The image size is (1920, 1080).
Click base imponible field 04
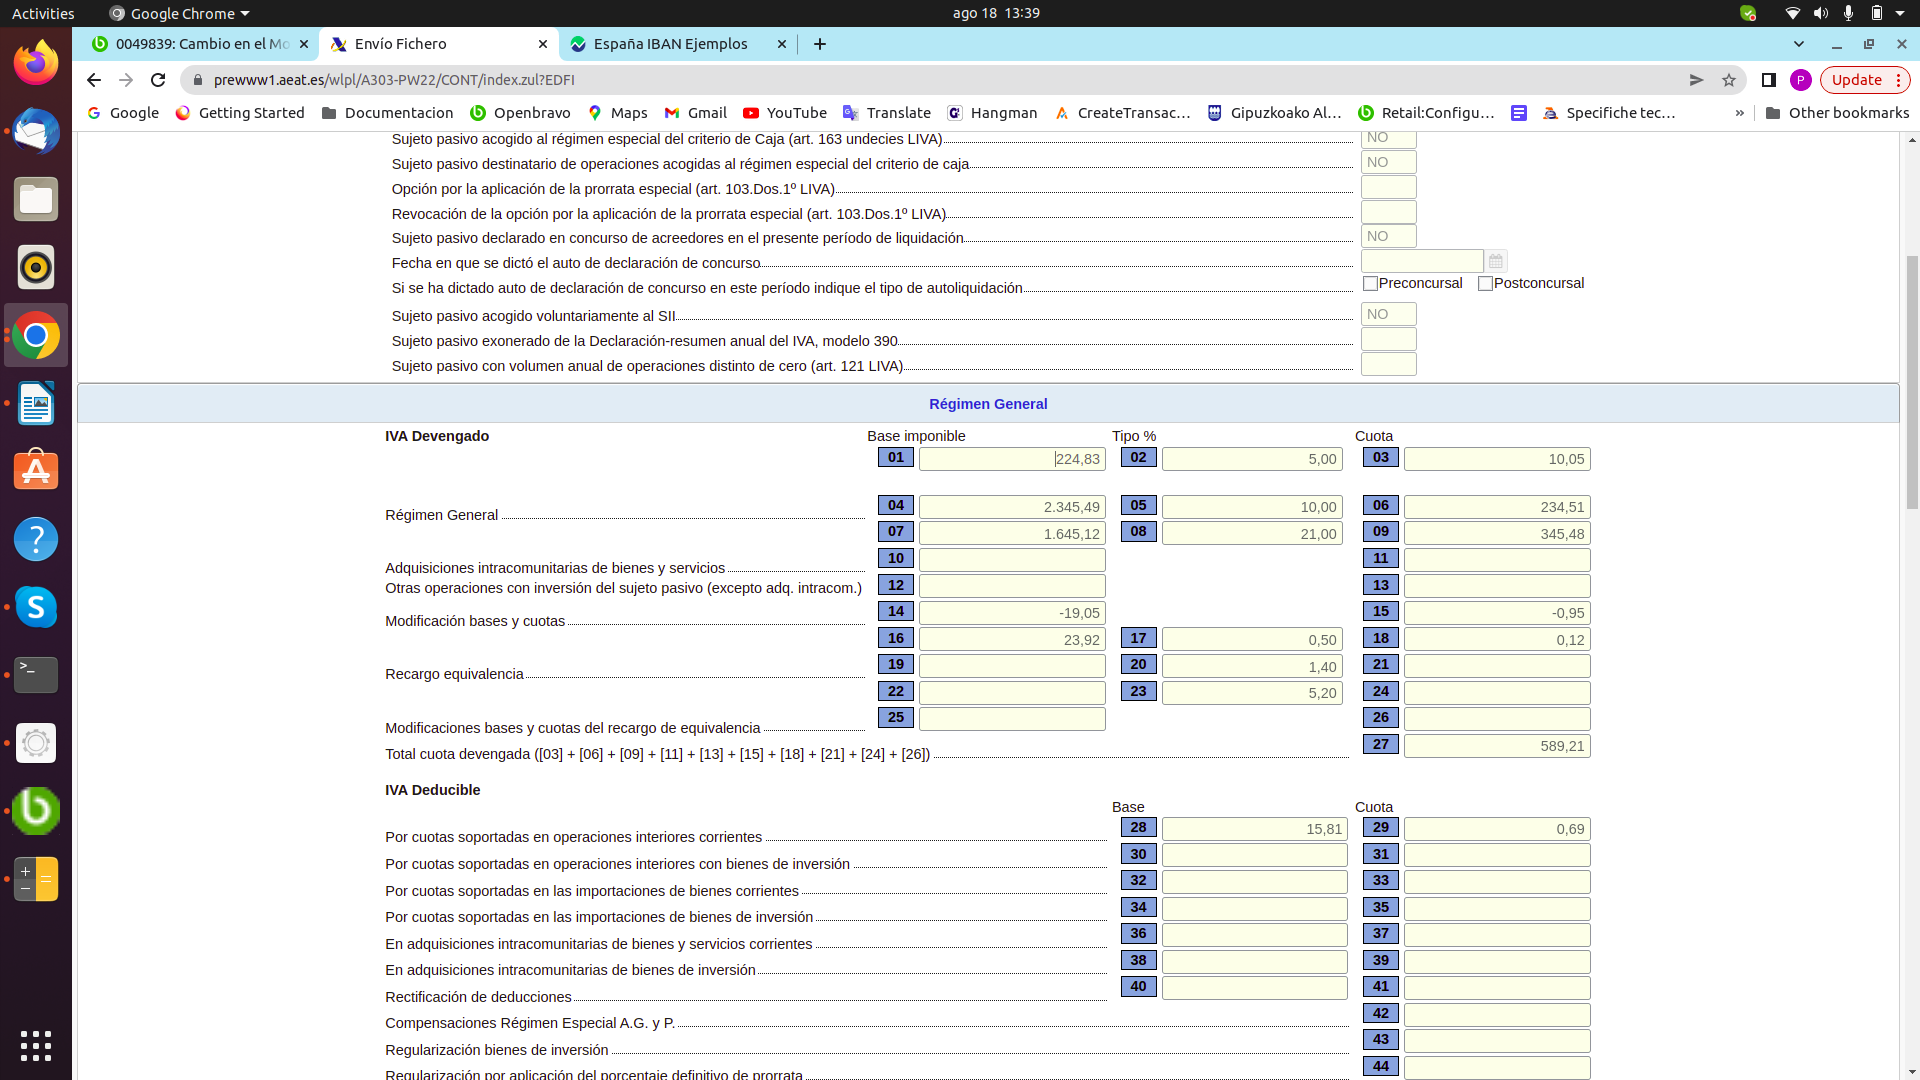(1011, 507)
